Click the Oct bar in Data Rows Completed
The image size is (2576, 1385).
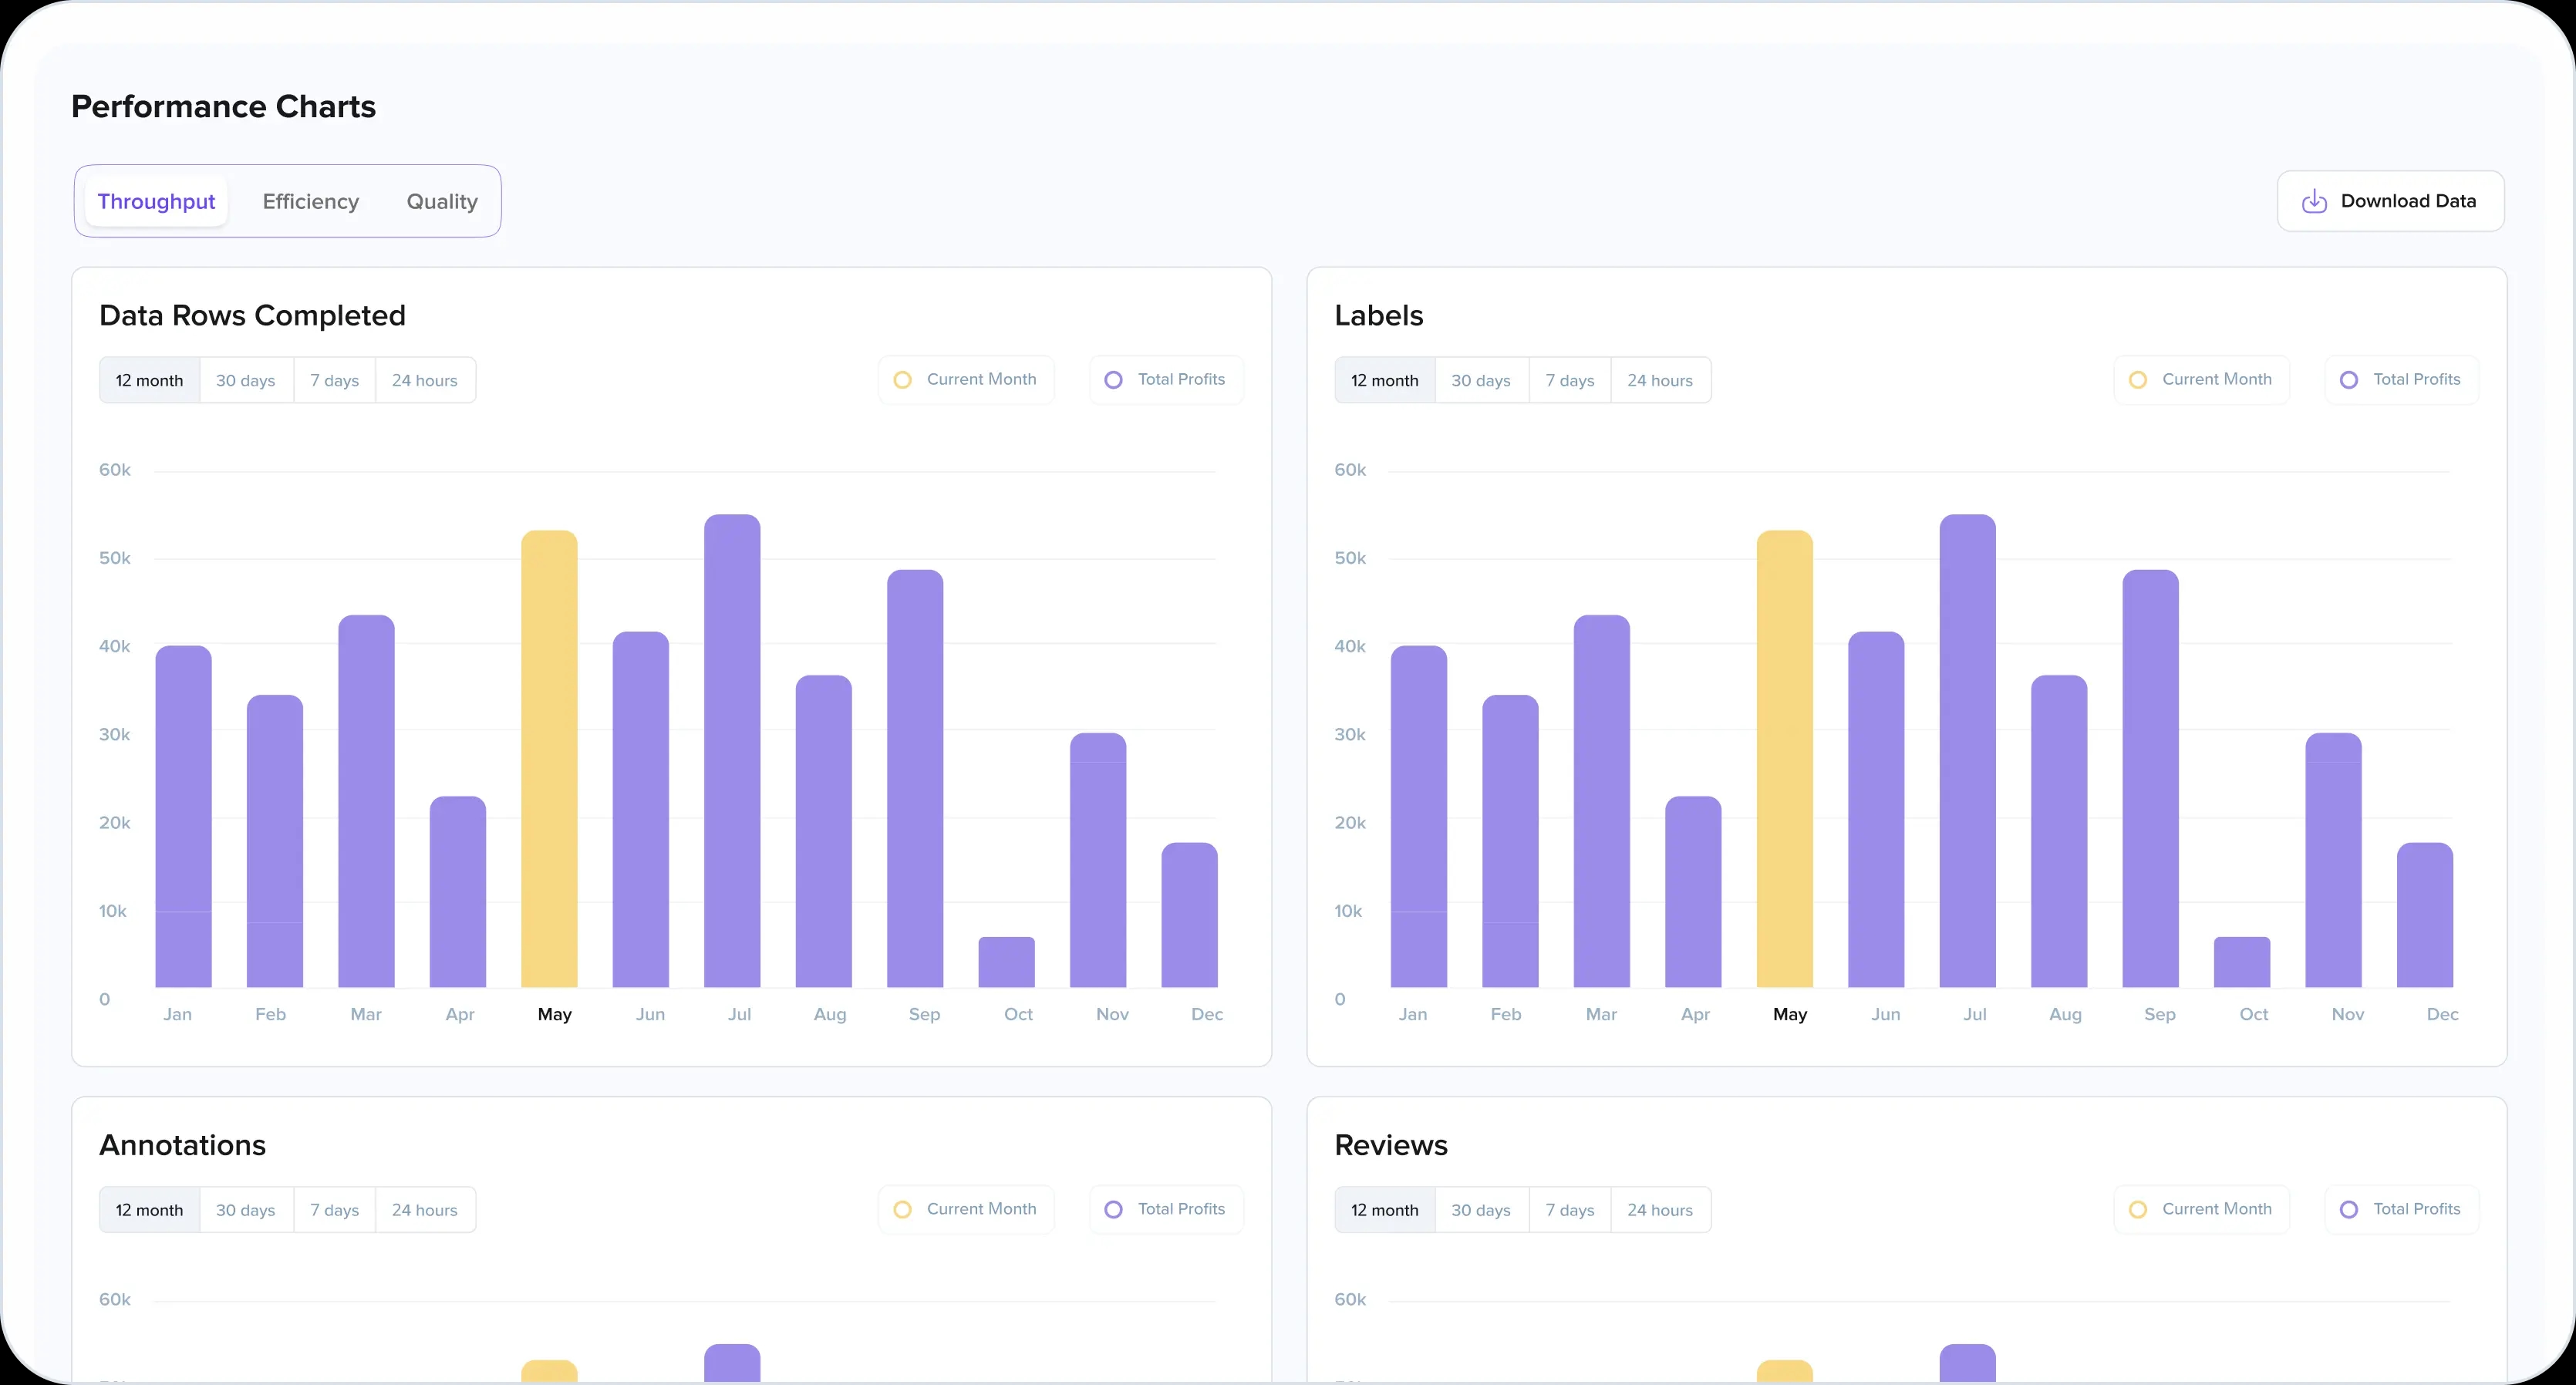click(x=1006, y=962)
